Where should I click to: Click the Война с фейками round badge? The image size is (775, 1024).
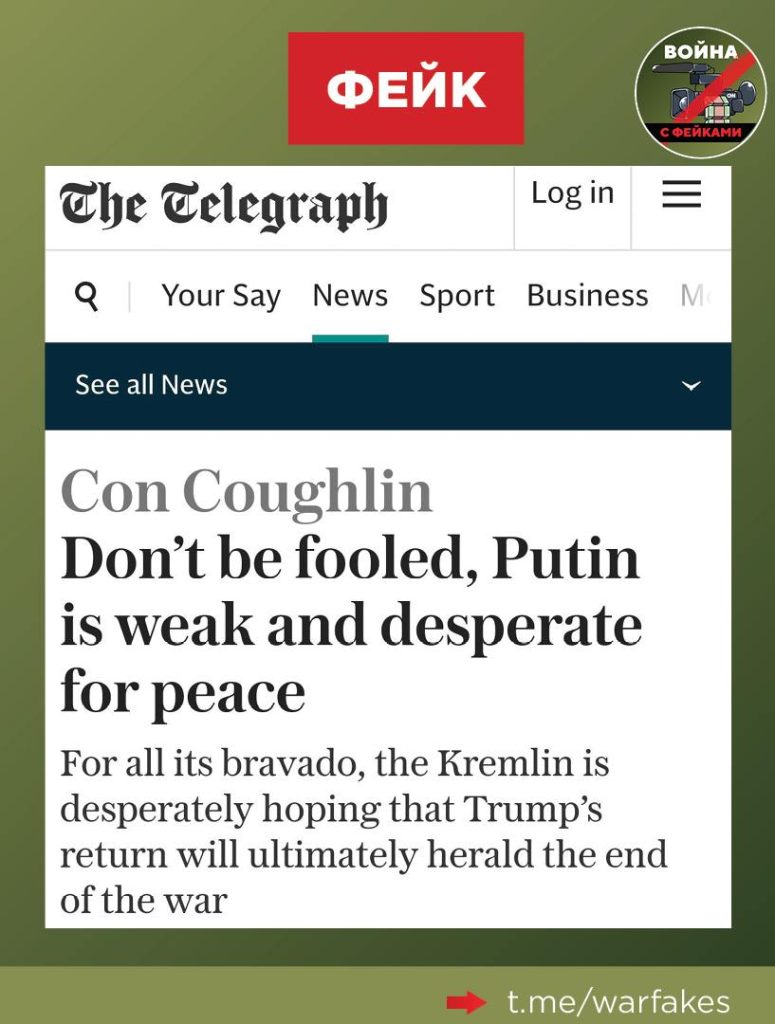(701, 90)
